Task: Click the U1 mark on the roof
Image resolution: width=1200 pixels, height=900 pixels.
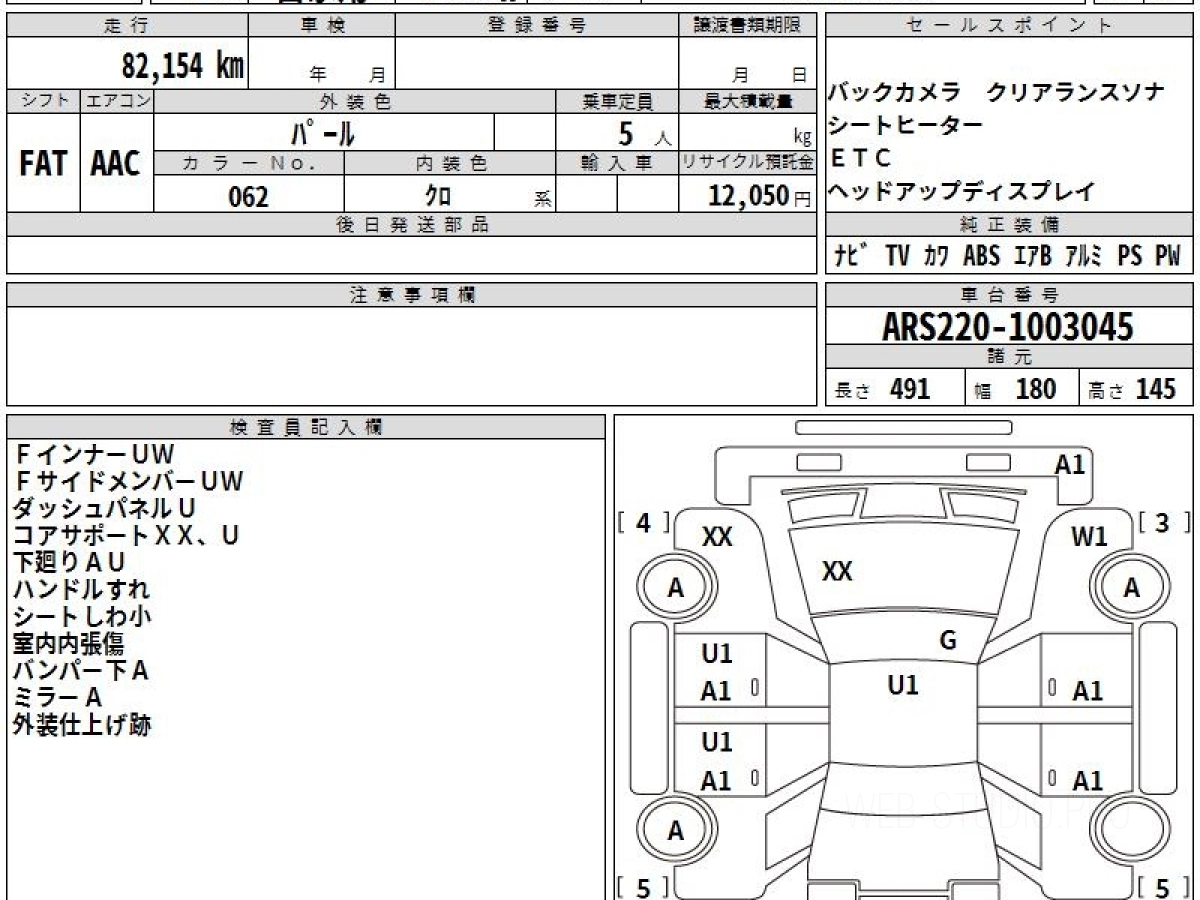Action: click(x=903, y=686)
